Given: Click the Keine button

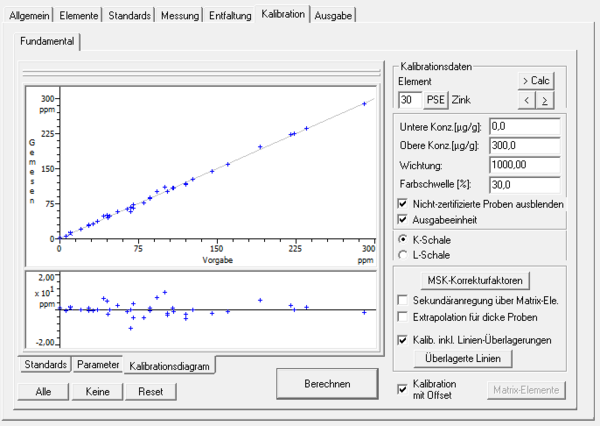Looking at the screenshot, I should (98, 392).
